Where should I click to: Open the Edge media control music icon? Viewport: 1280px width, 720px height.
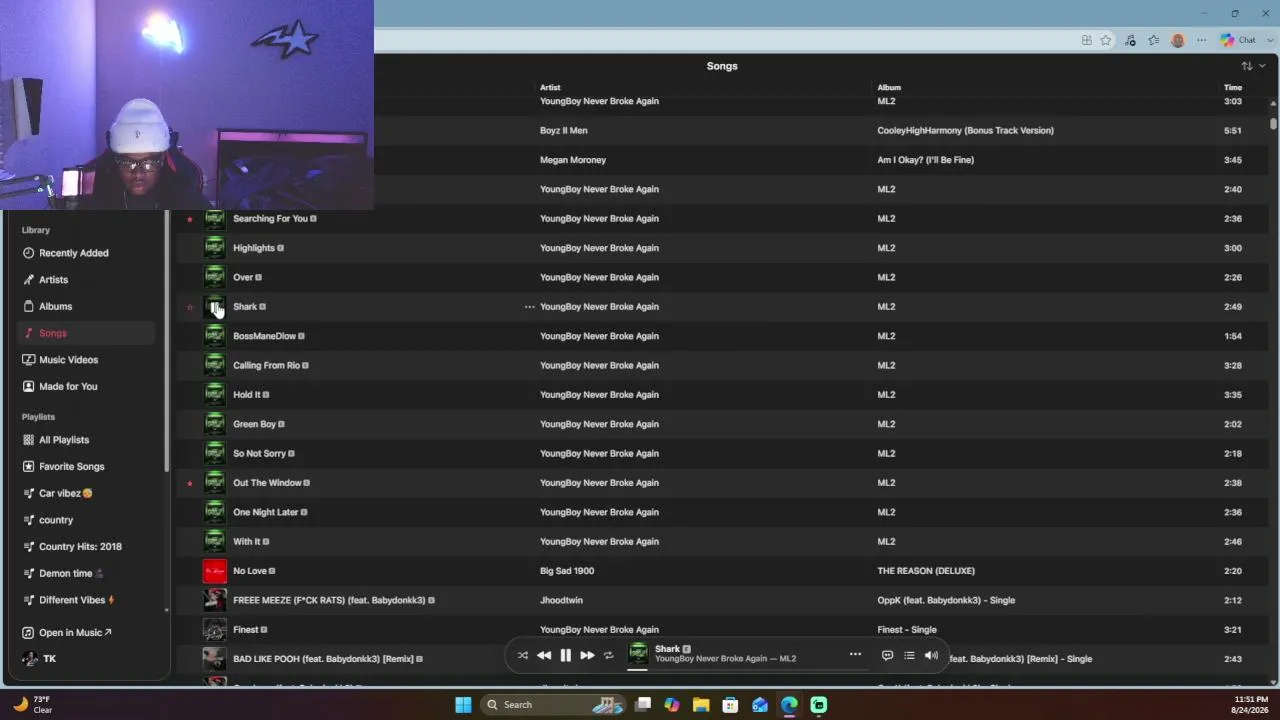[1130, 40]
